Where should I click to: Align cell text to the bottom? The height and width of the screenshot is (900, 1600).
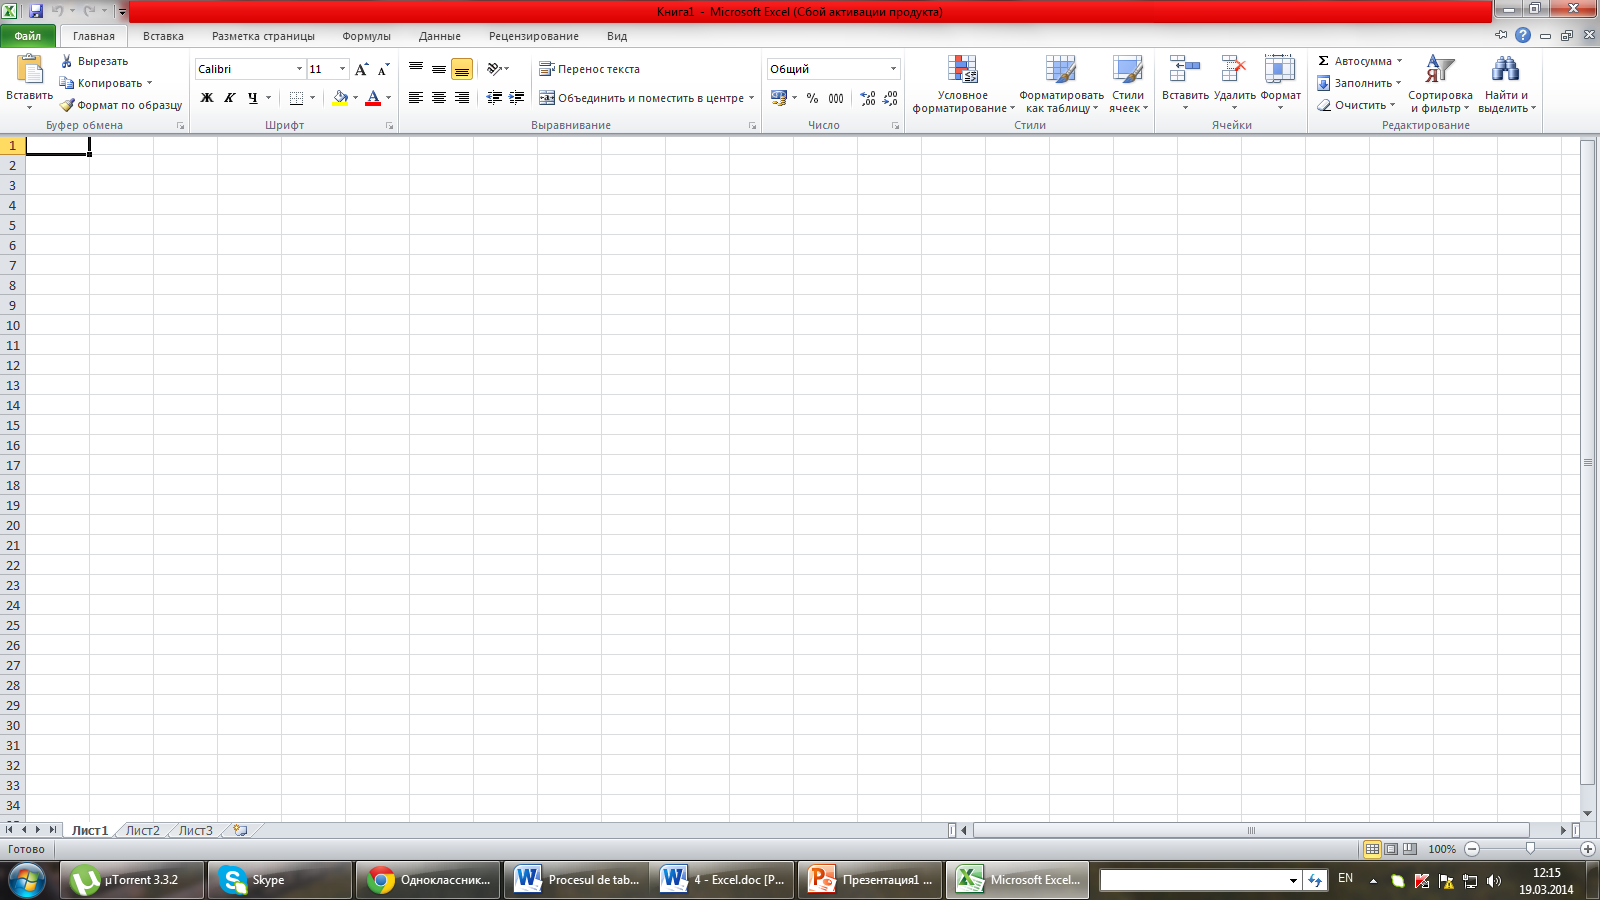point(462,69)
